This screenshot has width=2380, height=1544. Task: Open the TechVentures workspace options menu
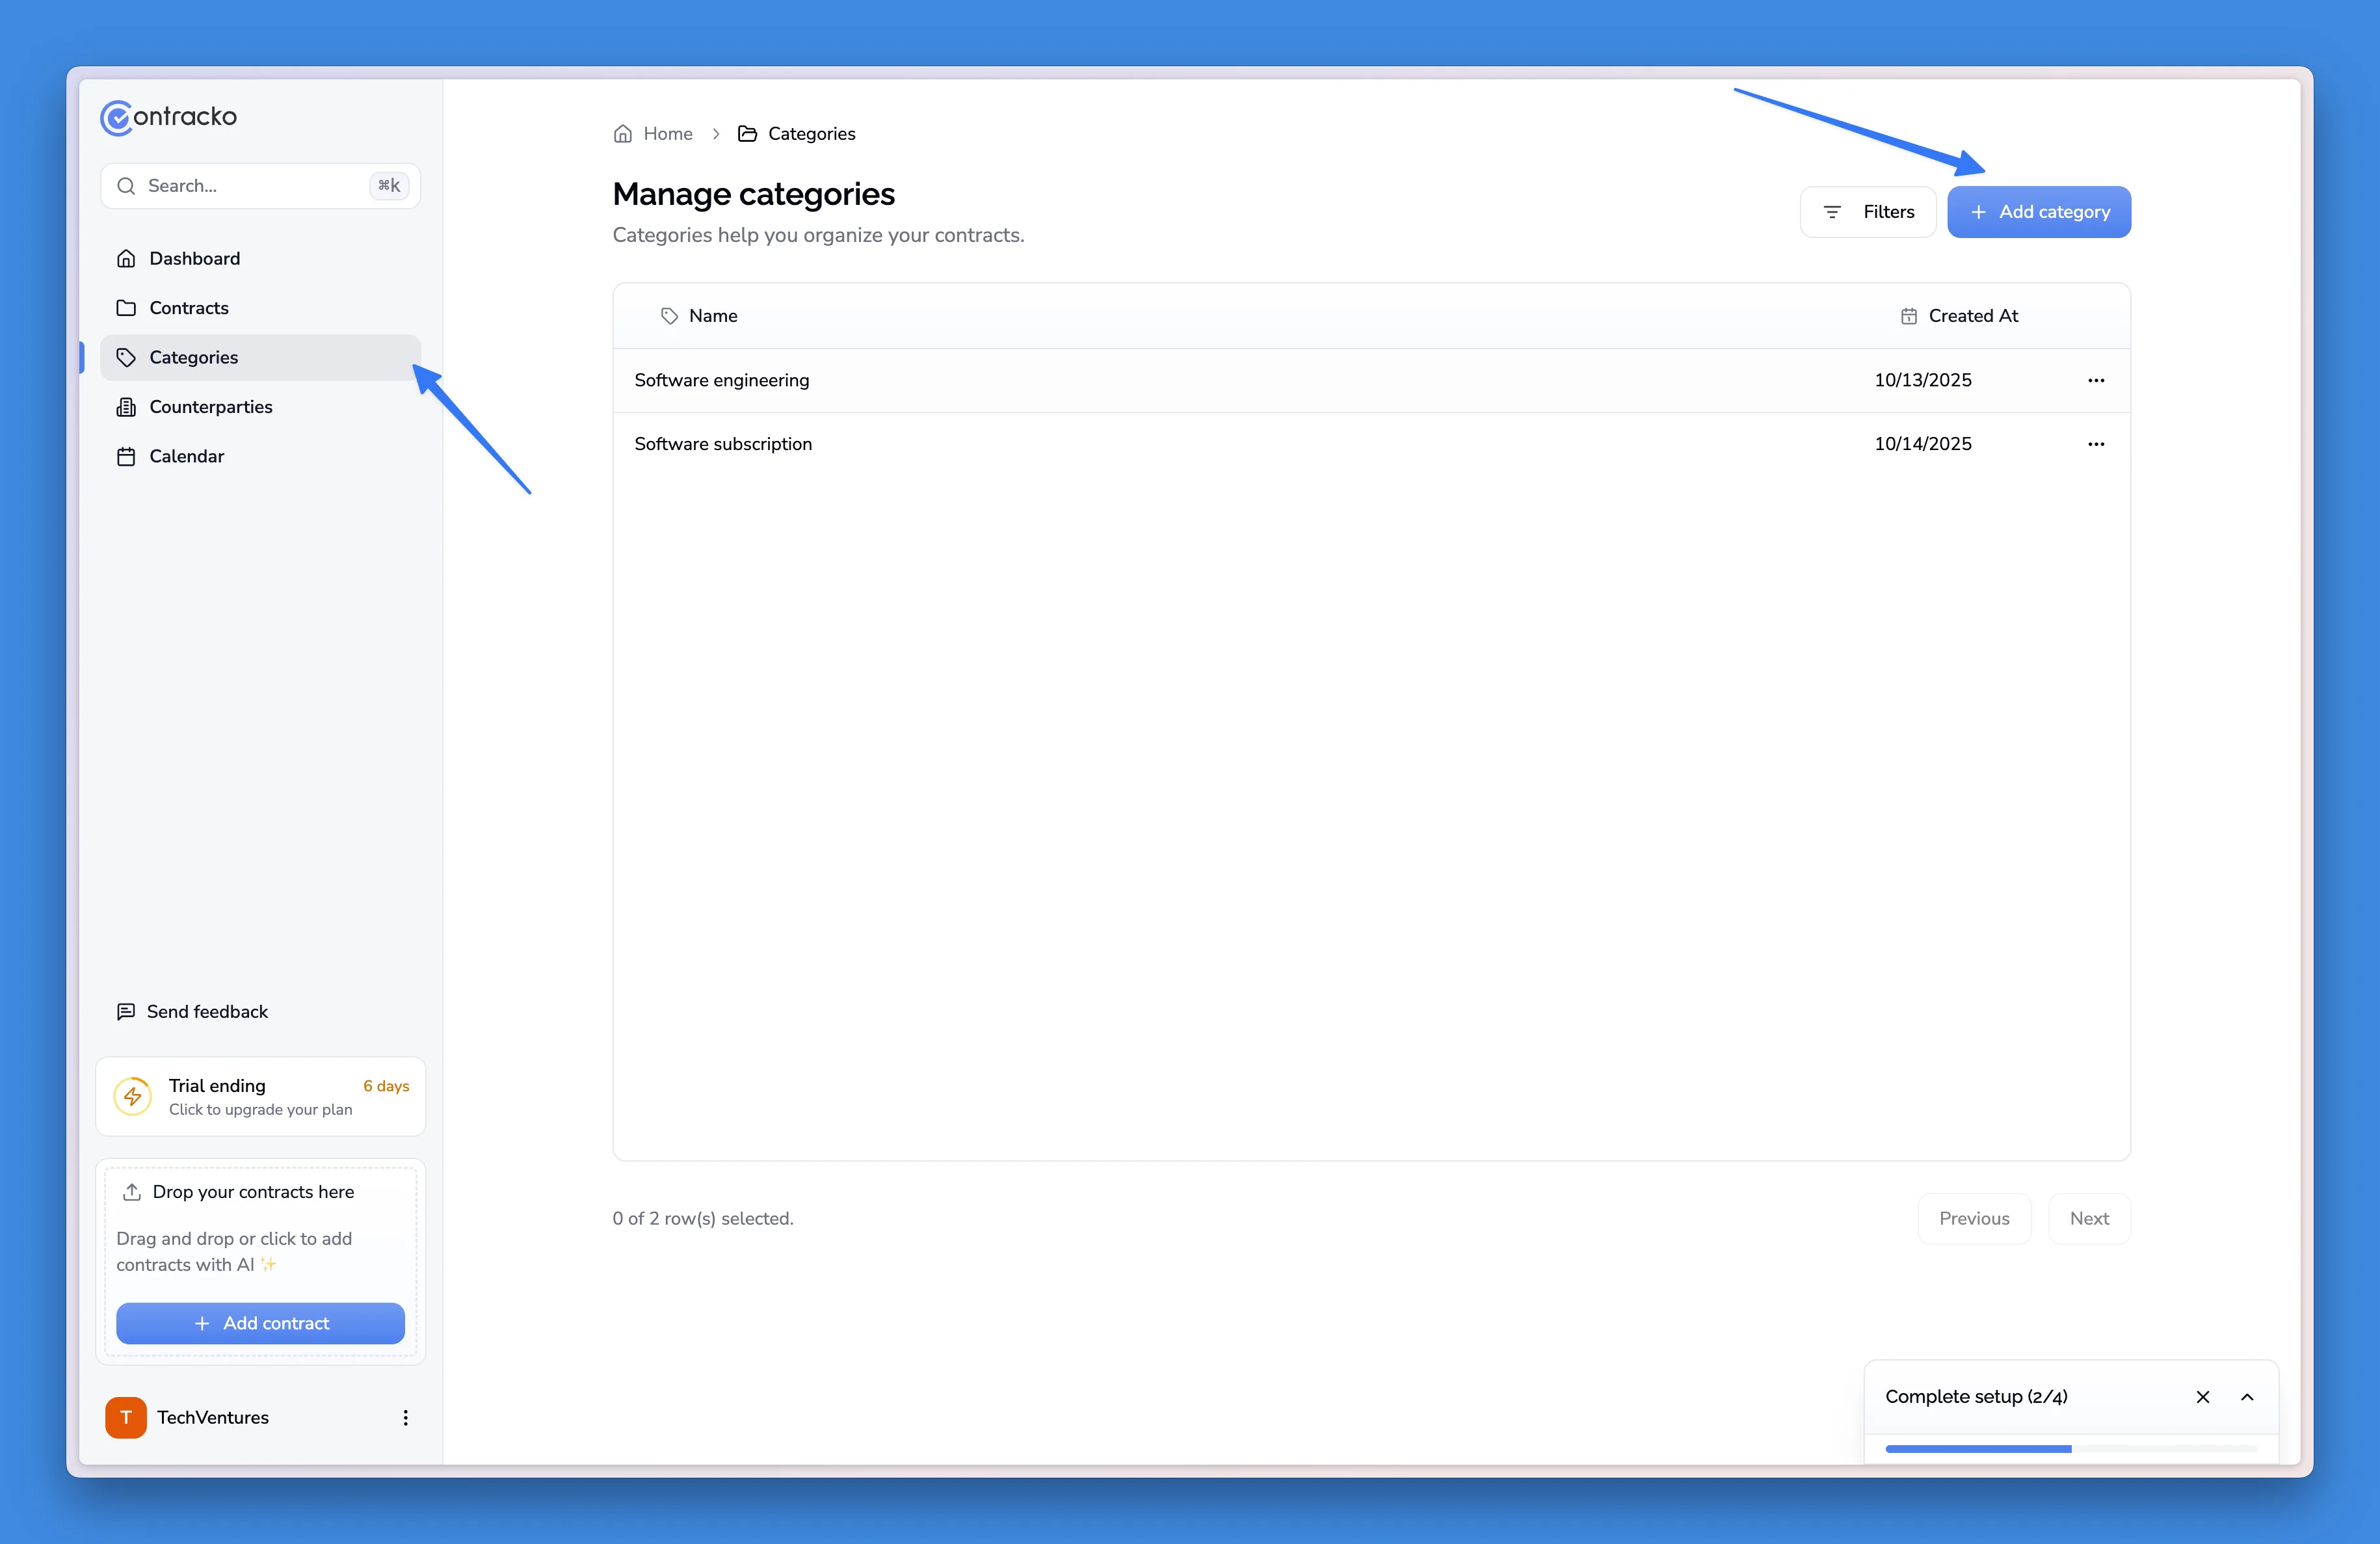405,1417
